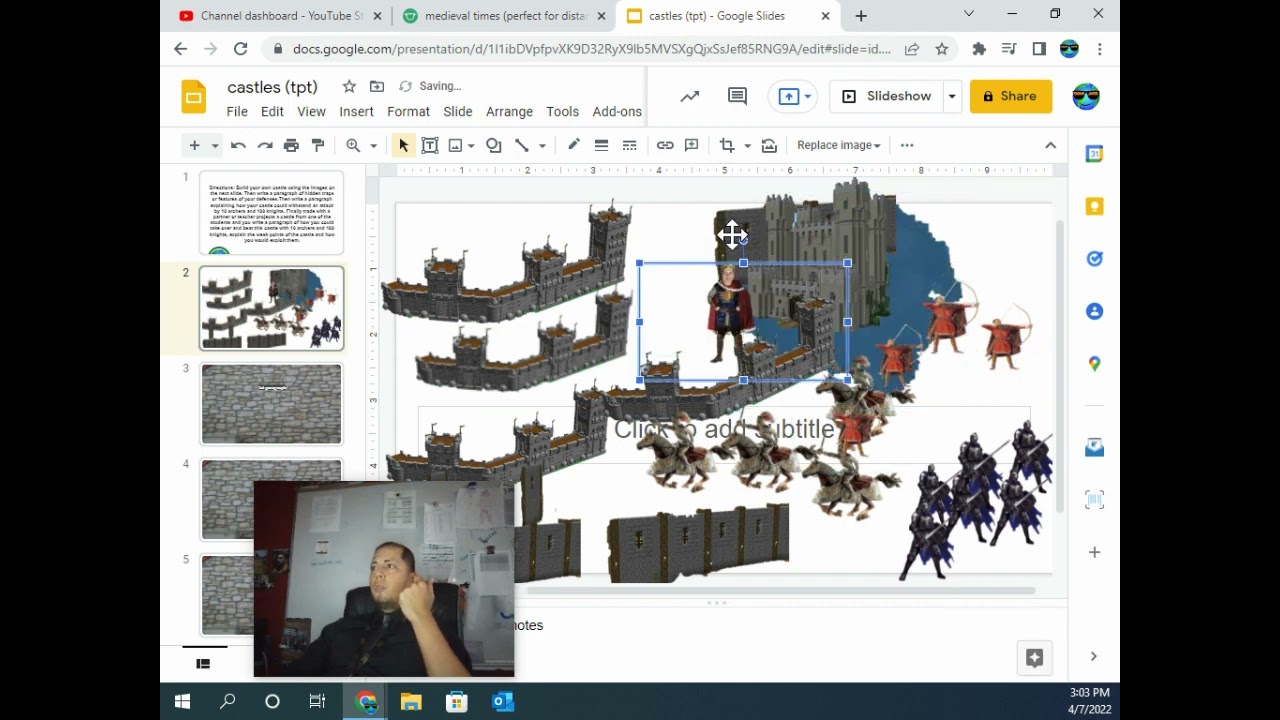Open the Border weight option
Image resolution: width=1280 pixels, height=720 pixels.
point(601,145)
